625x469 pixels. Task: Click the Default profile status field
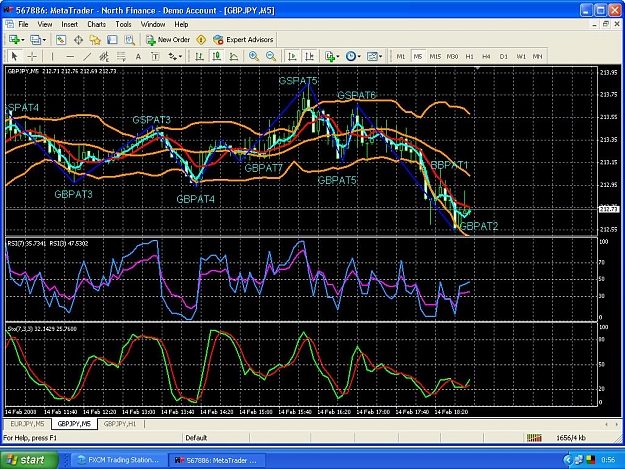coord(216,438)
